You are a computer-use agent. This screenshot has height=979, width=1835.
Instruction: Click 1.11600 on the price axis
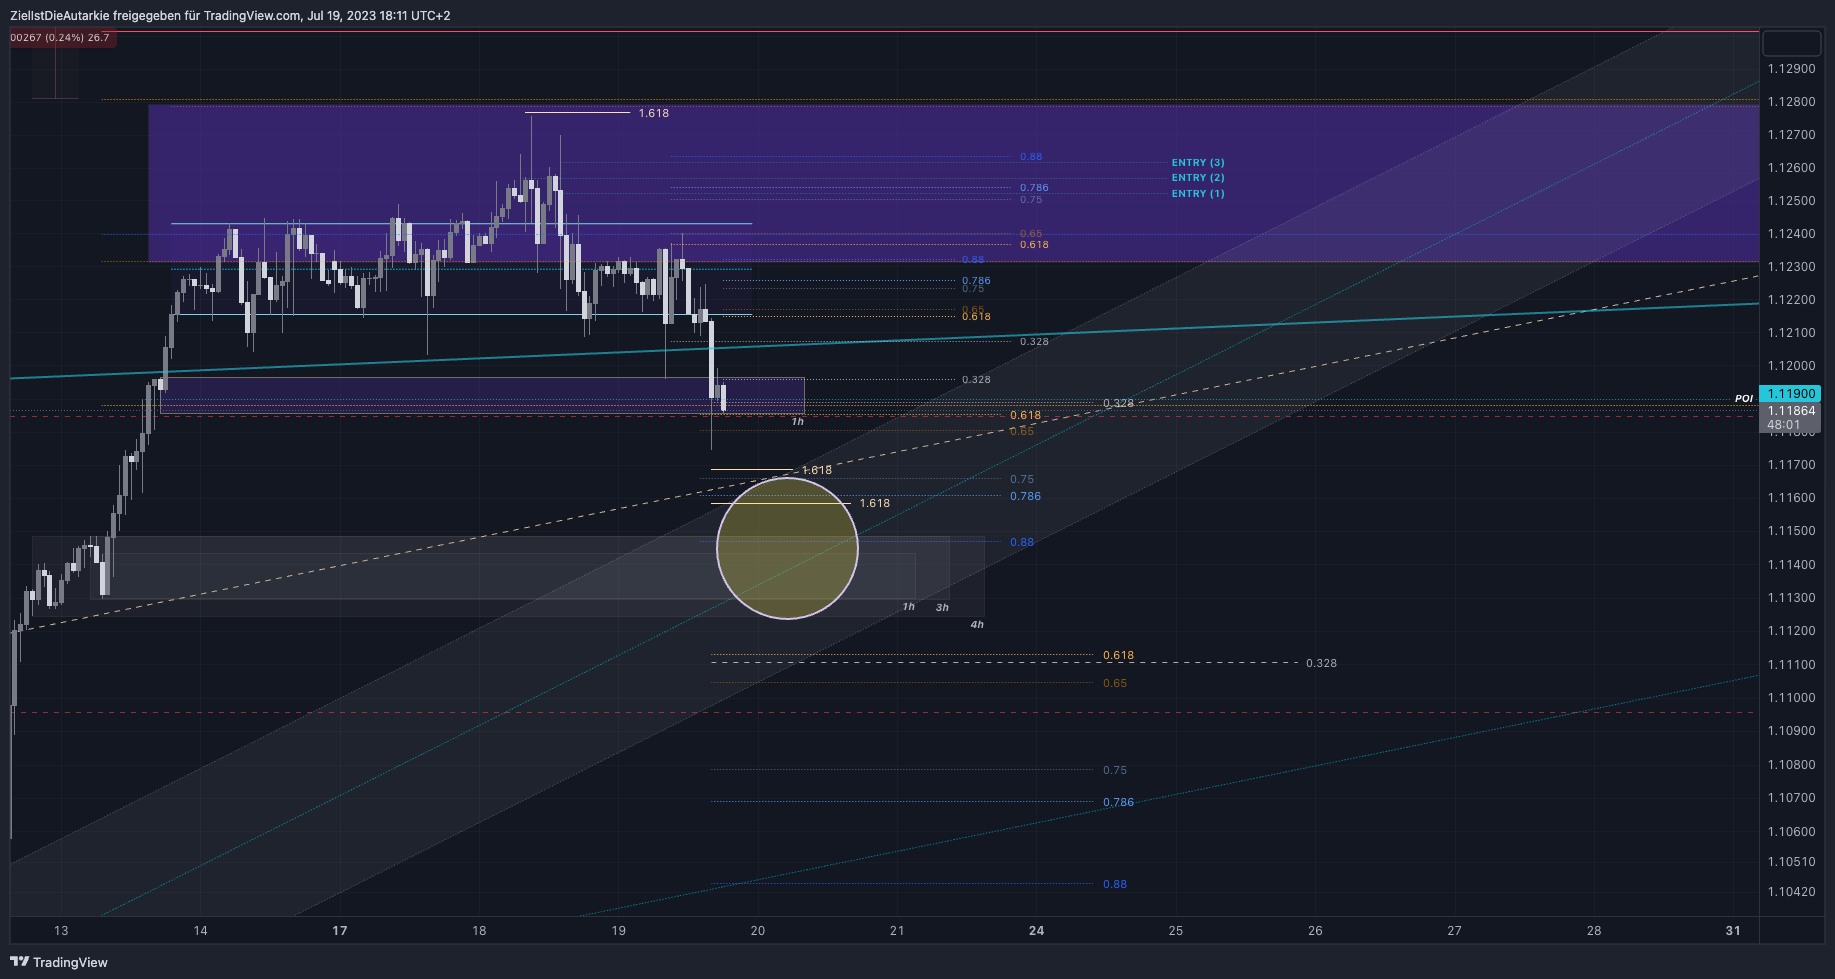tap(1791, 498)
